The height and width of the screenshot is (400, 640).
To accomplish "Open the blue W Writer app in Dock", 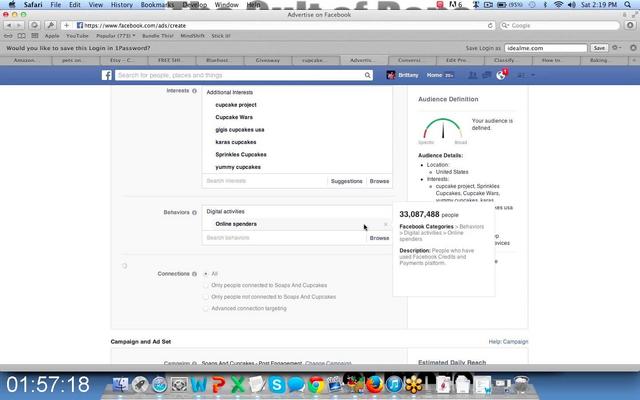I will (x=199, y=384).
